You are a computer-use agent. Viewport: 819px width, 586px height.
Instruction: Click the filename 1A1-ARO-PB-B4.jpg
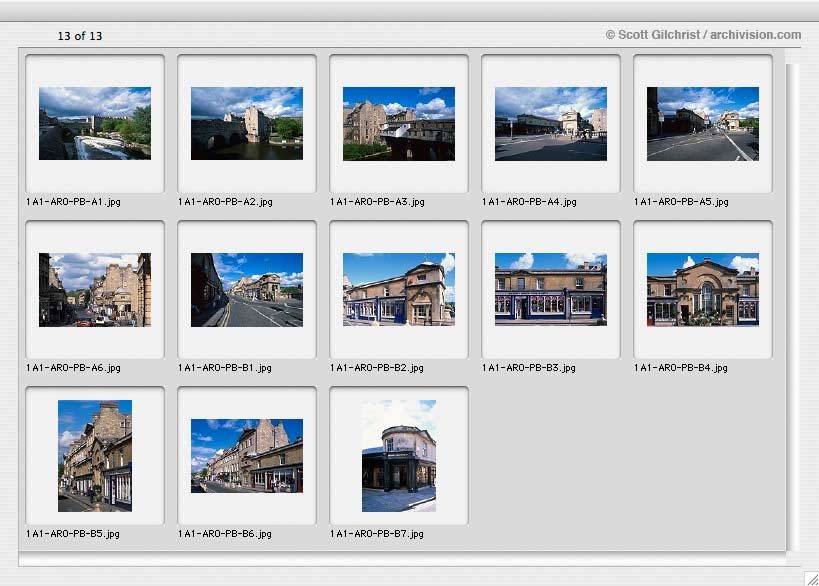tap(681, 368)
